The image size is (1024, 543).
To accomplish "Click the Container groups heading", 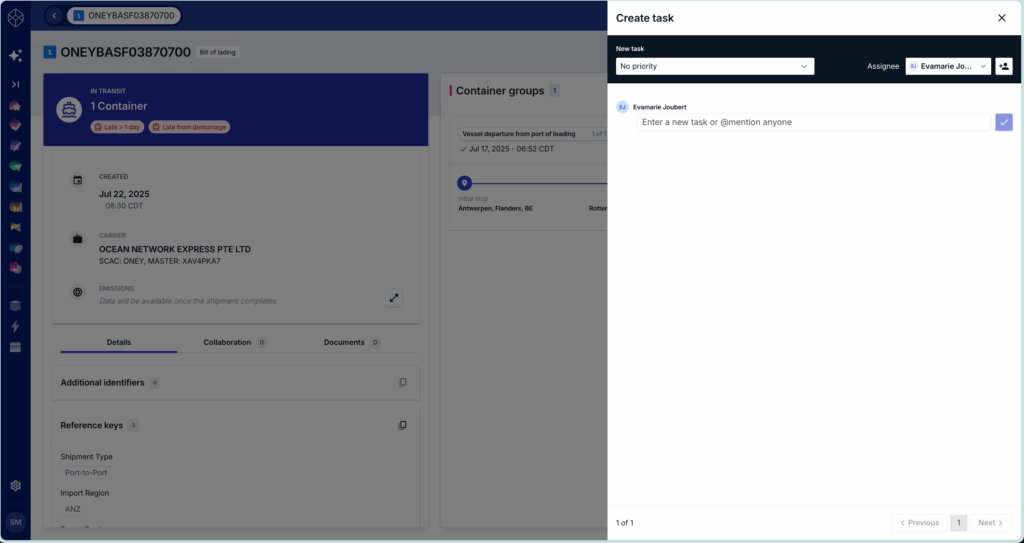I will tap(500, 91).
